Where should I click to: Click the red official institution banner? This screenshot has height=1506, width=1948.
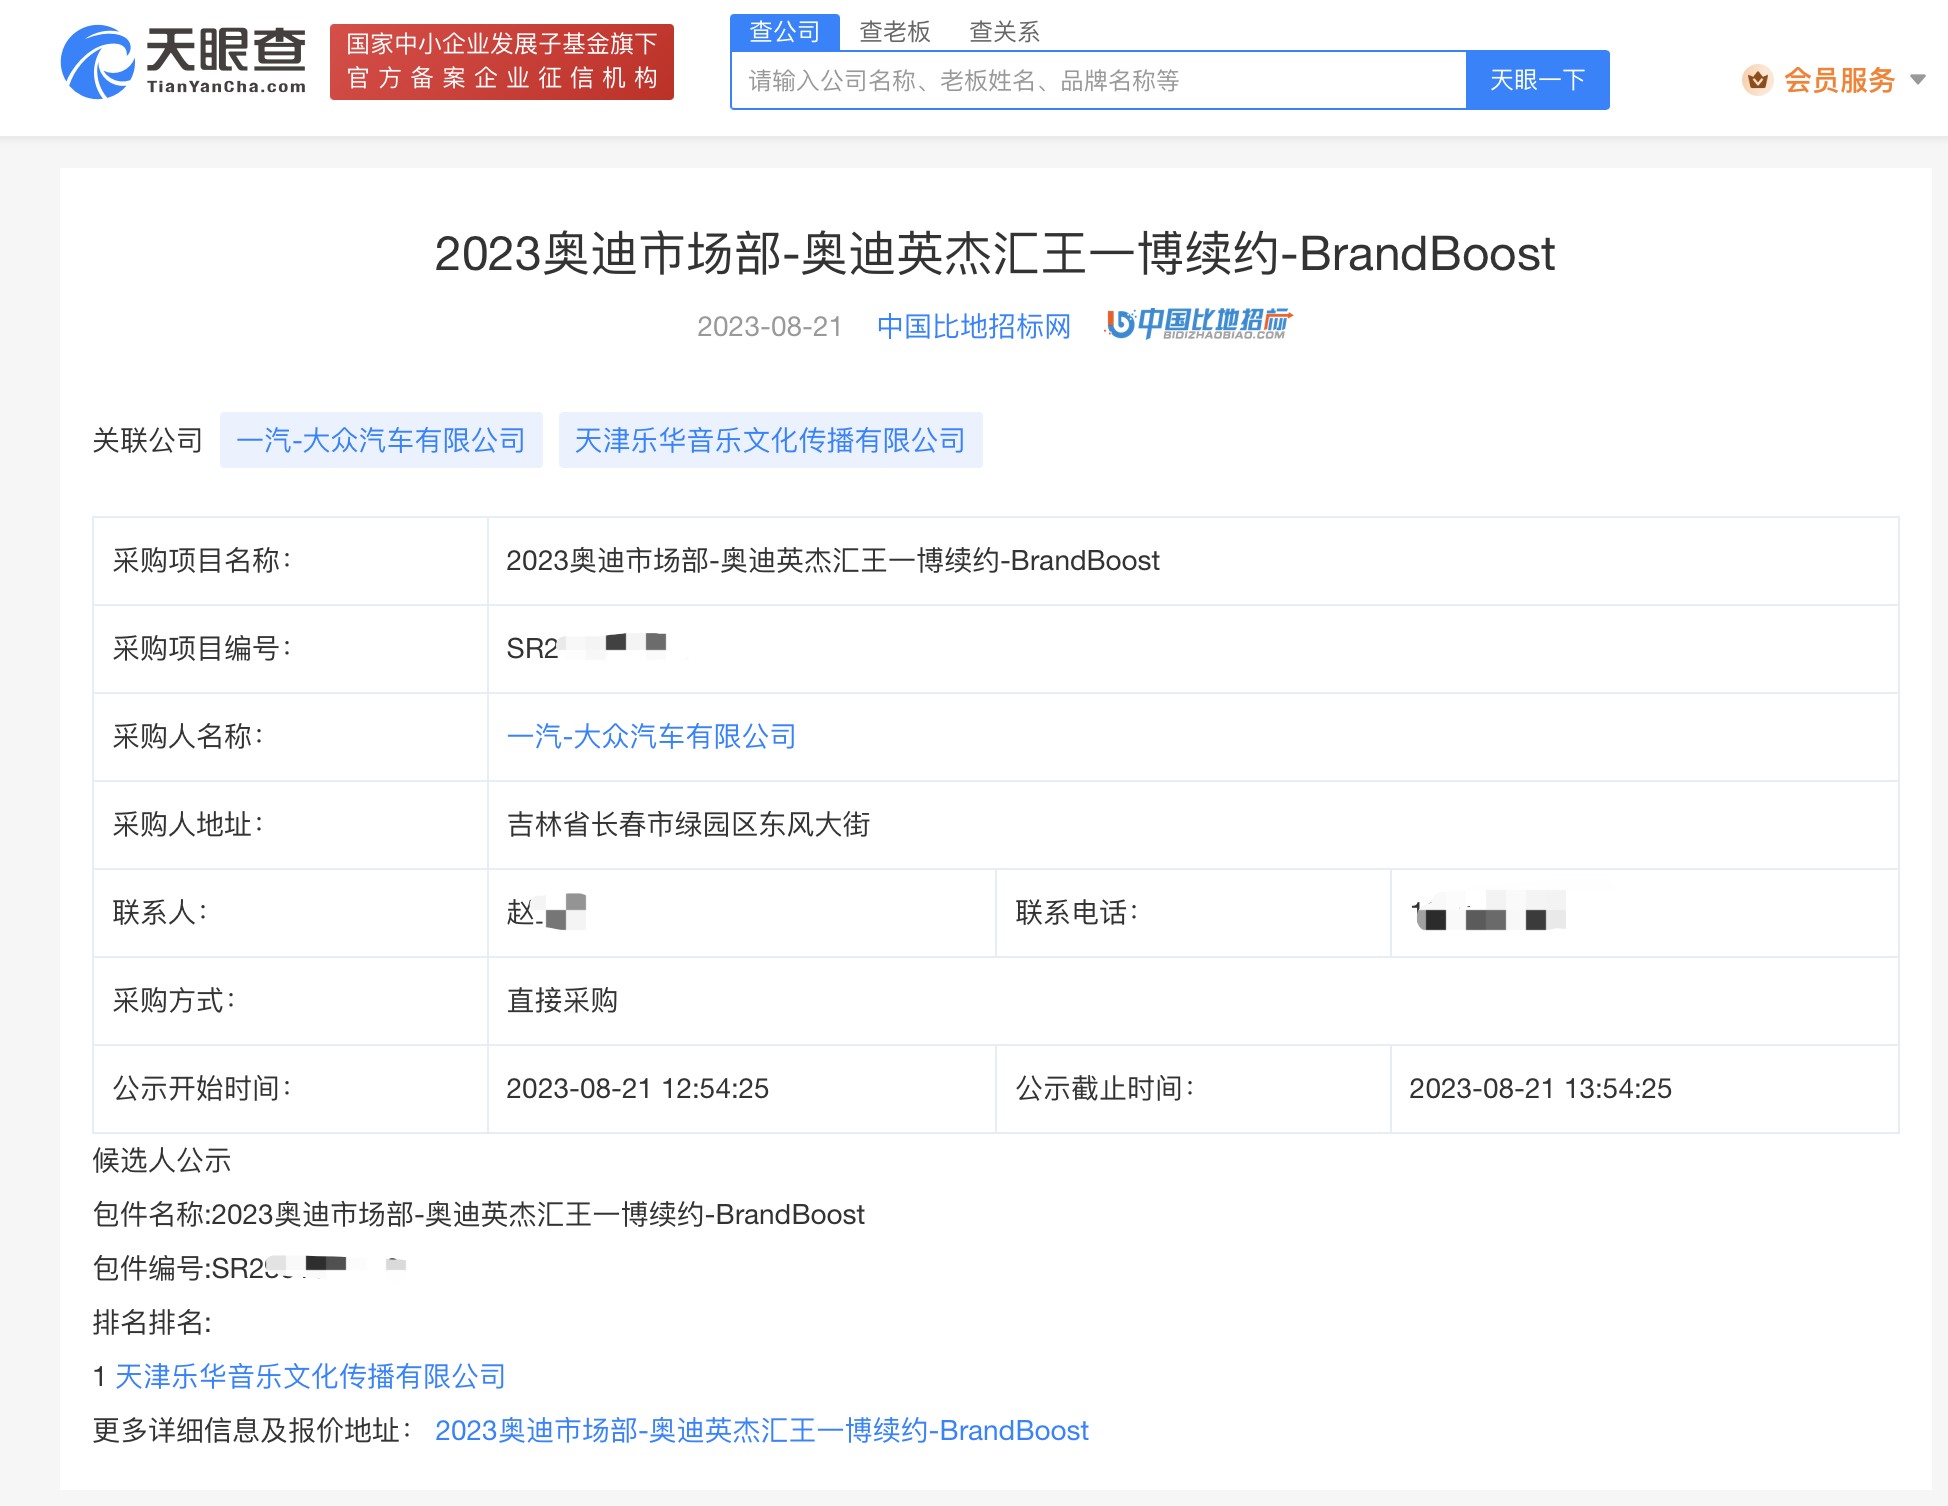pos(501,62)
